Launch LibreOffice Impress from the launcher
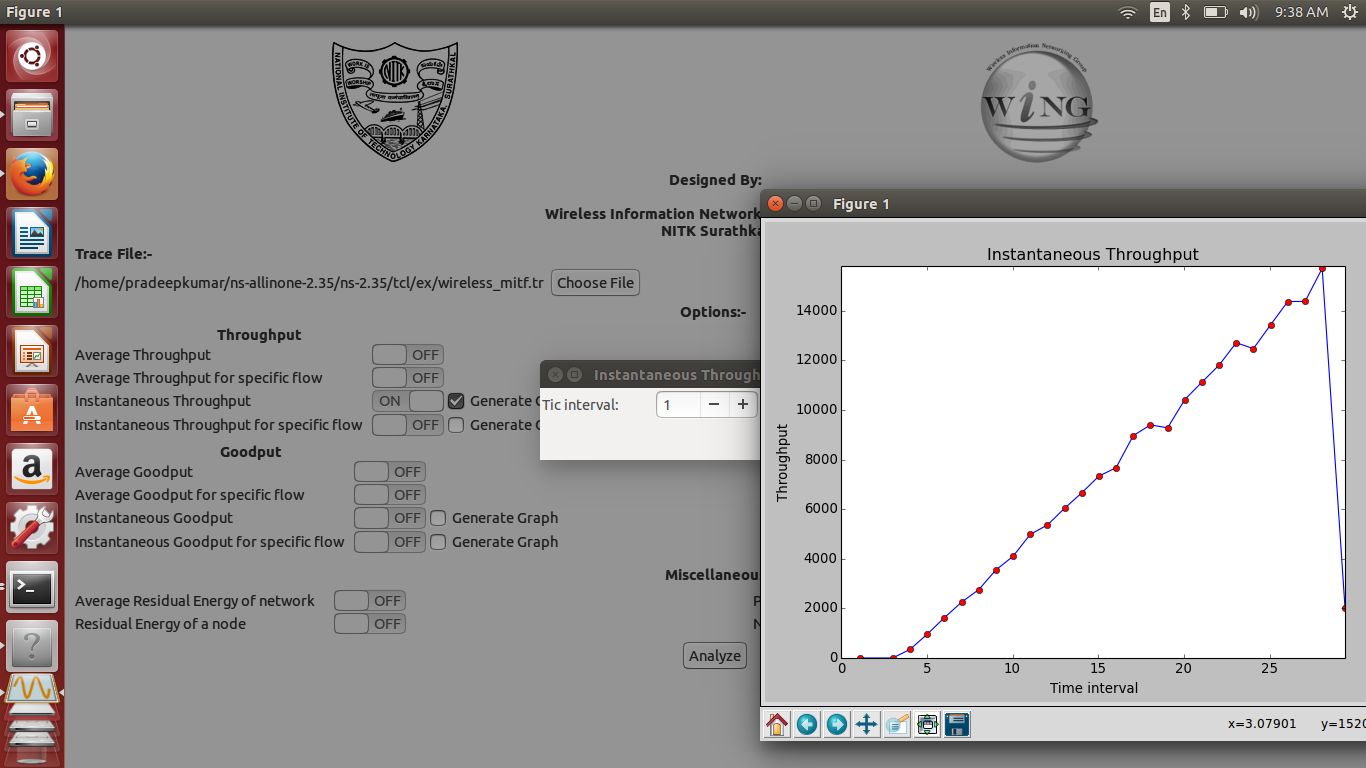The width and height of the screenshot is (1366, 768). 32,351
